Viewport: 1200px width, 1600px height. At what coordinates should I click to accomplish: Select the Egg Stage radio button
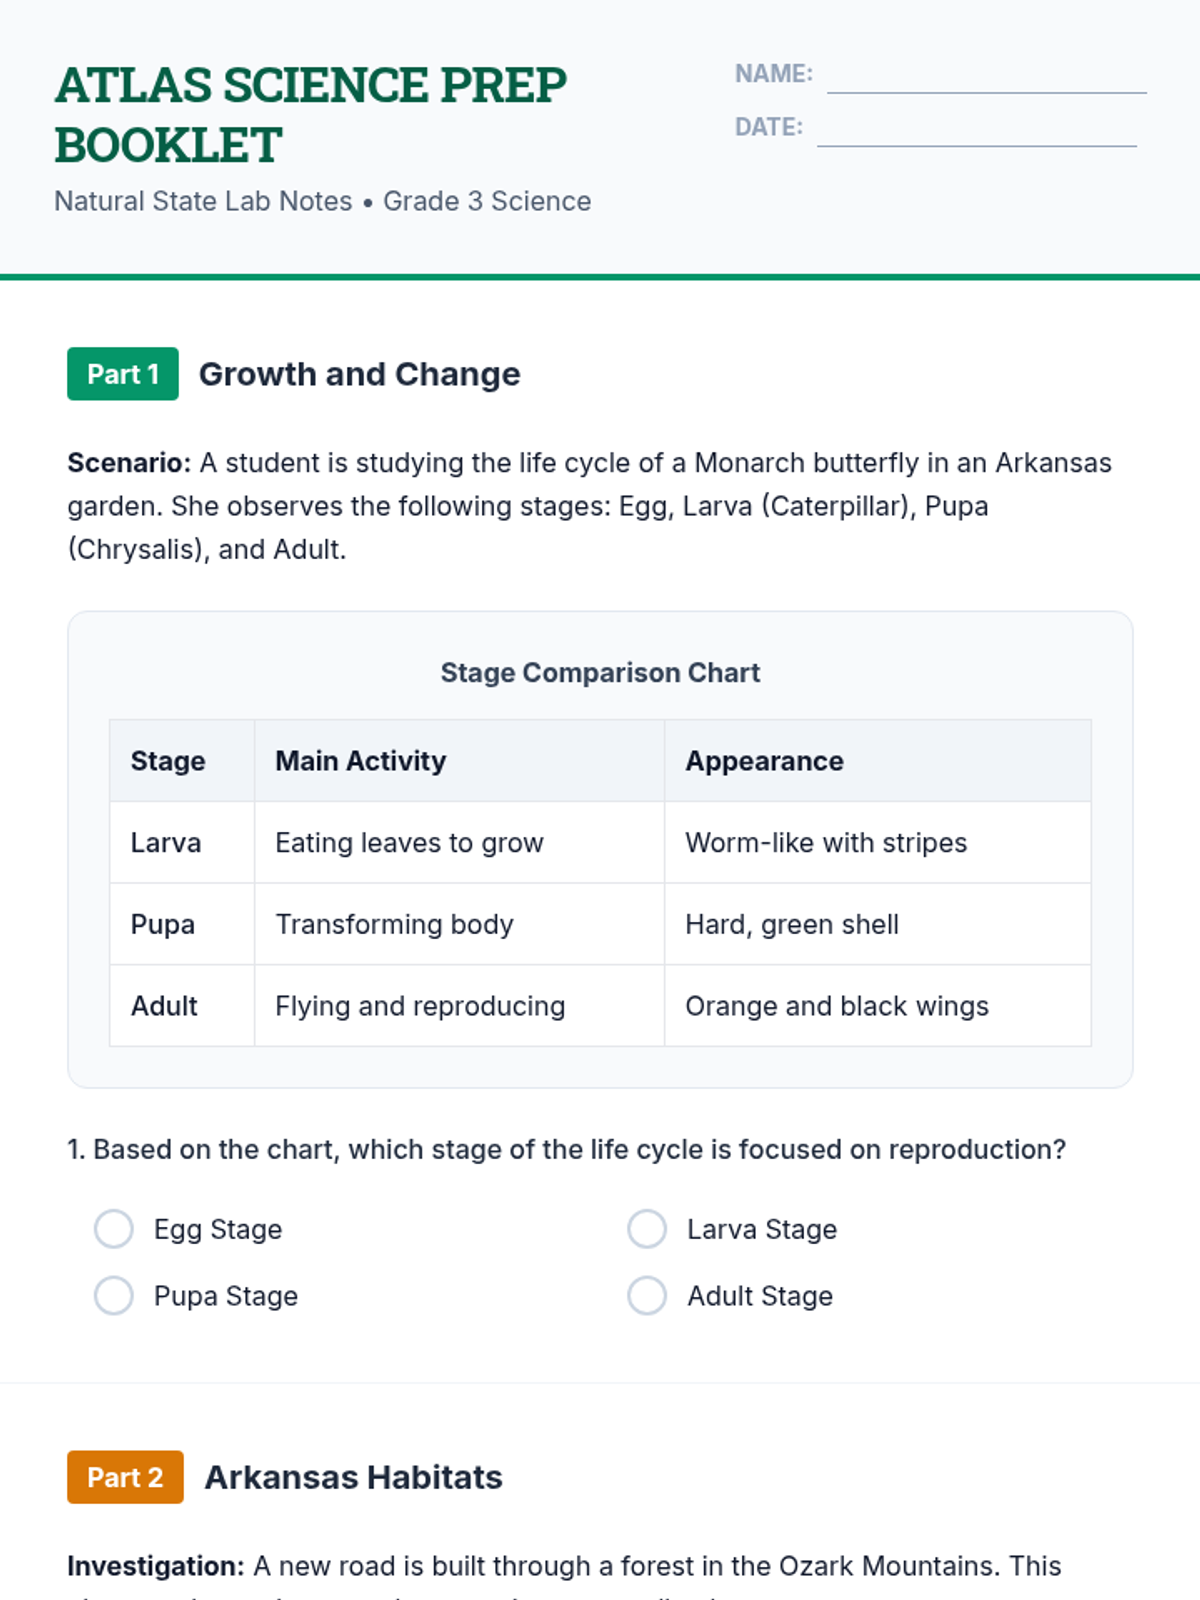(x=114, y=1229)
